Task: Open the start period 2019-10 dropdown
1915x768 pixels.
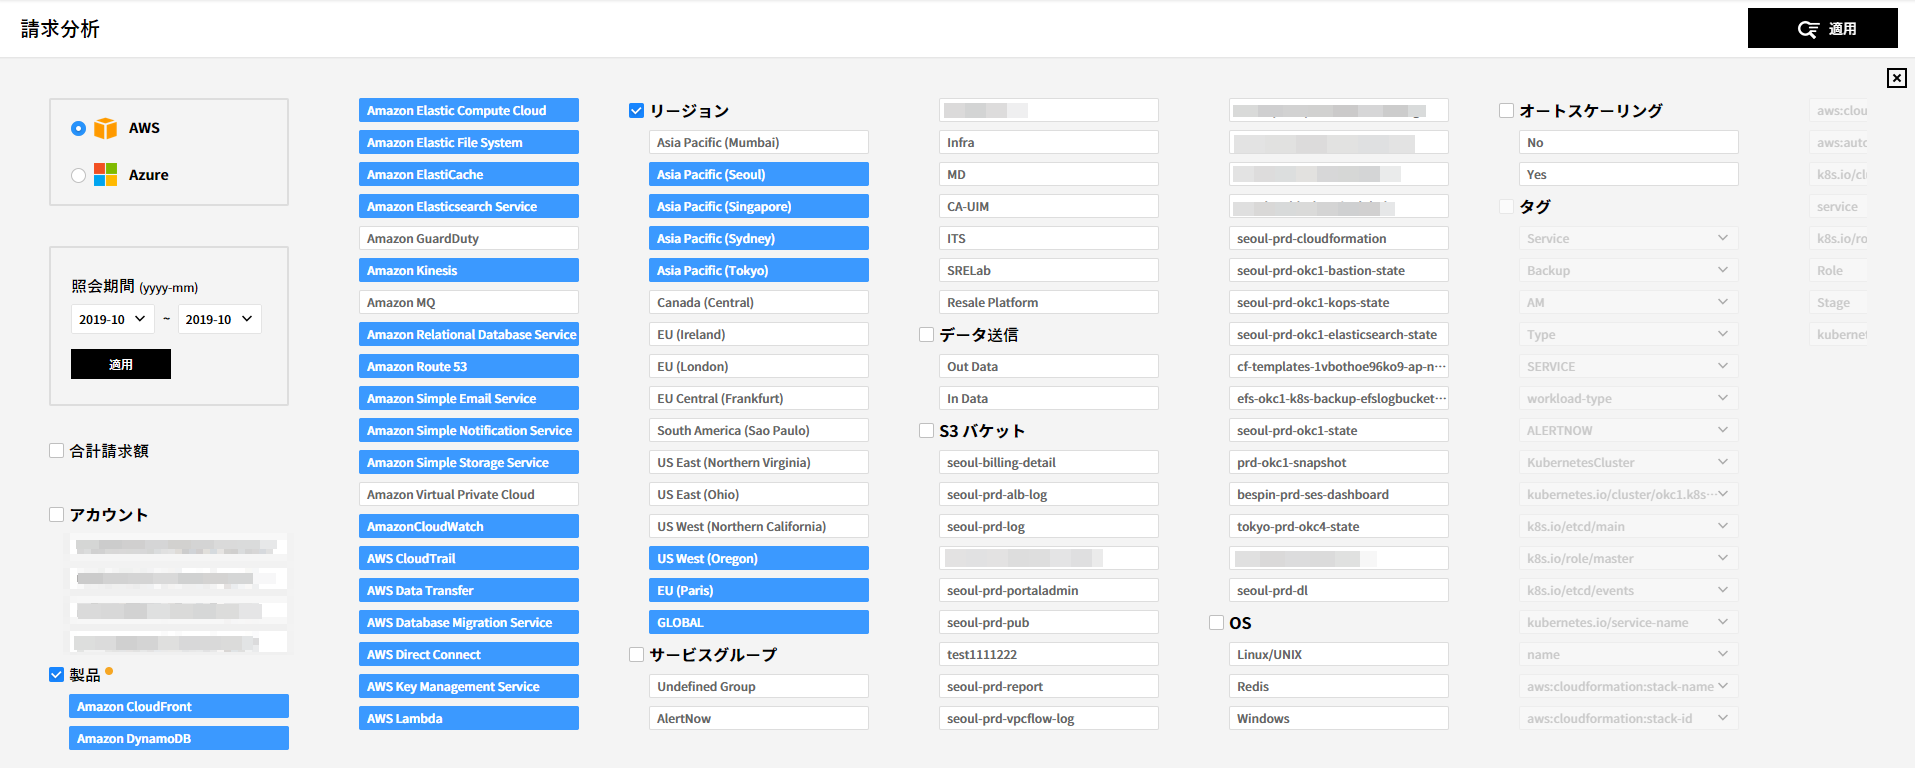Action: (112, 319)
